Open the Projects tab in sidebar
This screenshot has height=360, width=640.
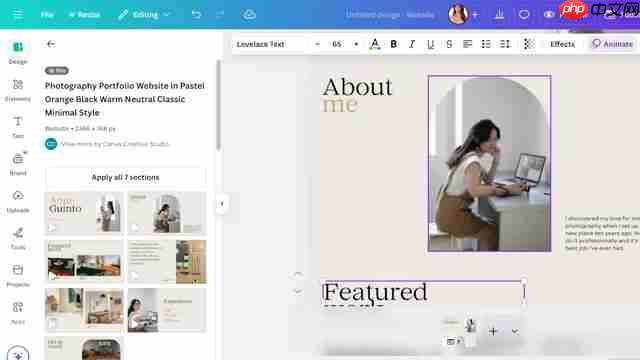[x=18, y=276]
